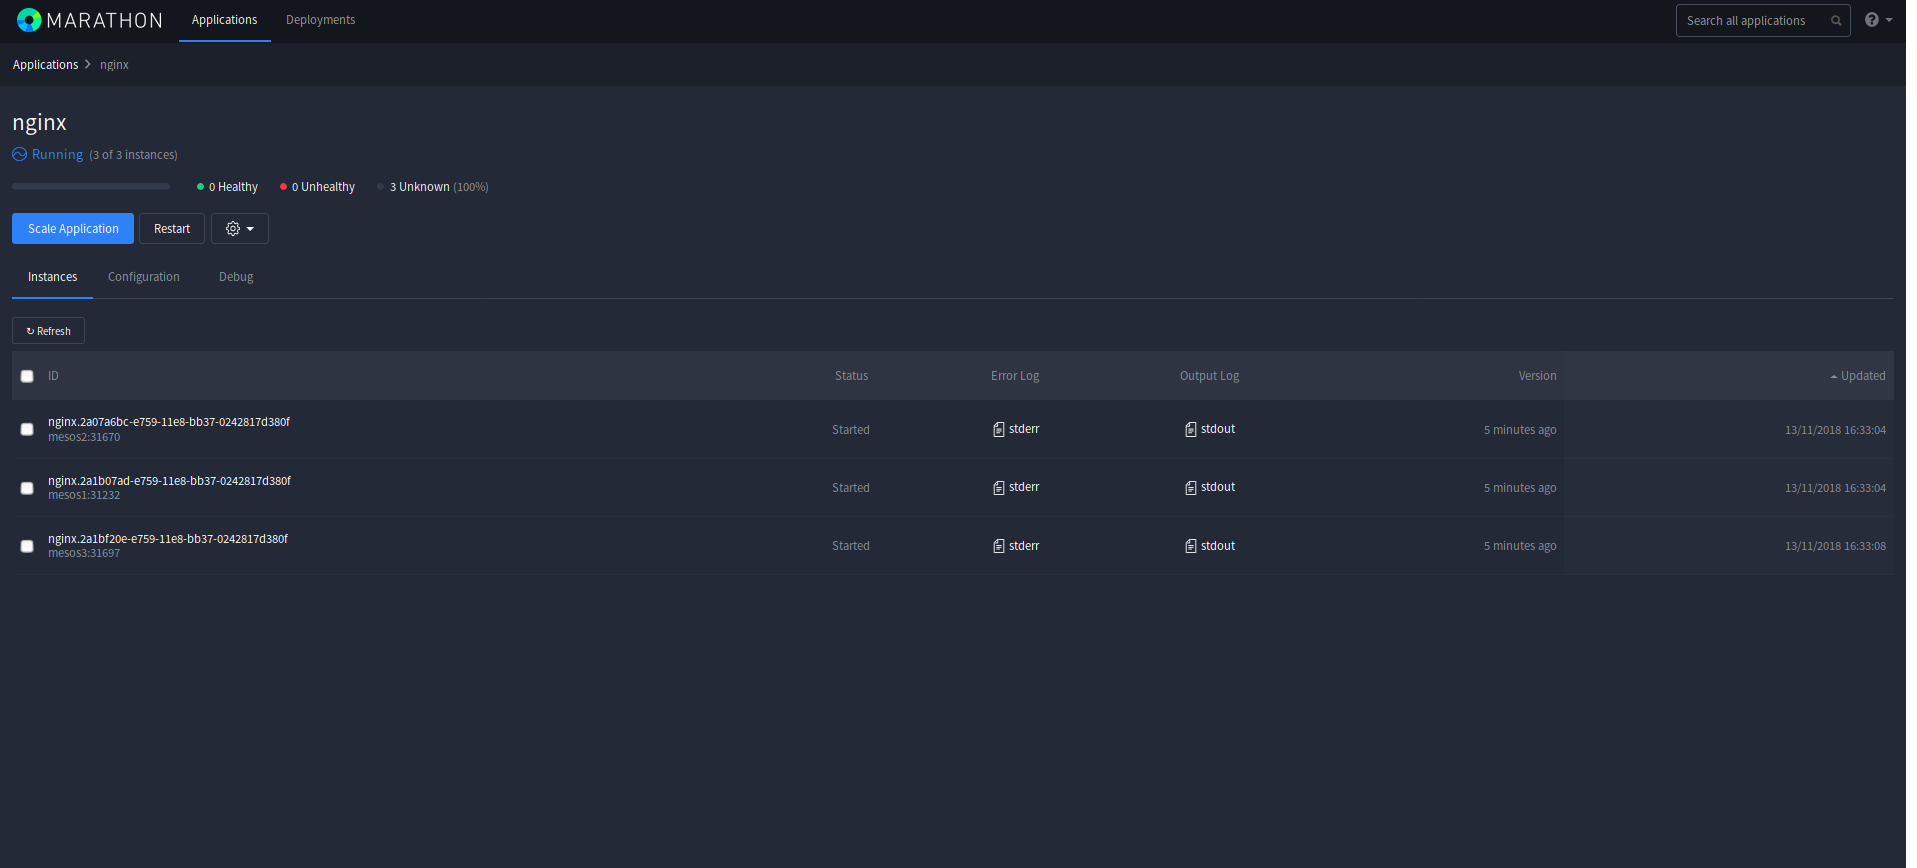Image resolution: width=1917 pixels, height=868 pixels.
Task: Open stderr log for nginx.2a07a6bc instance
Action: click(1016, 429)
